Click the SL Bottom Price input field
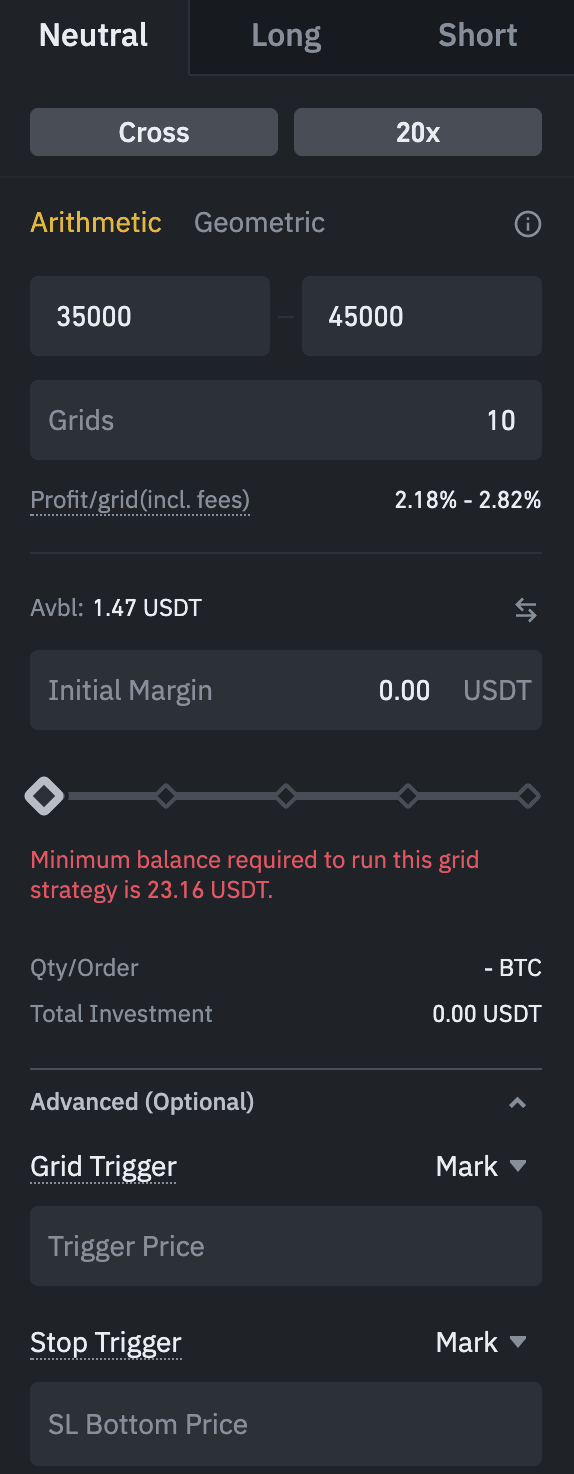This screenshot has height=1474, width=574. point(286,1424)
